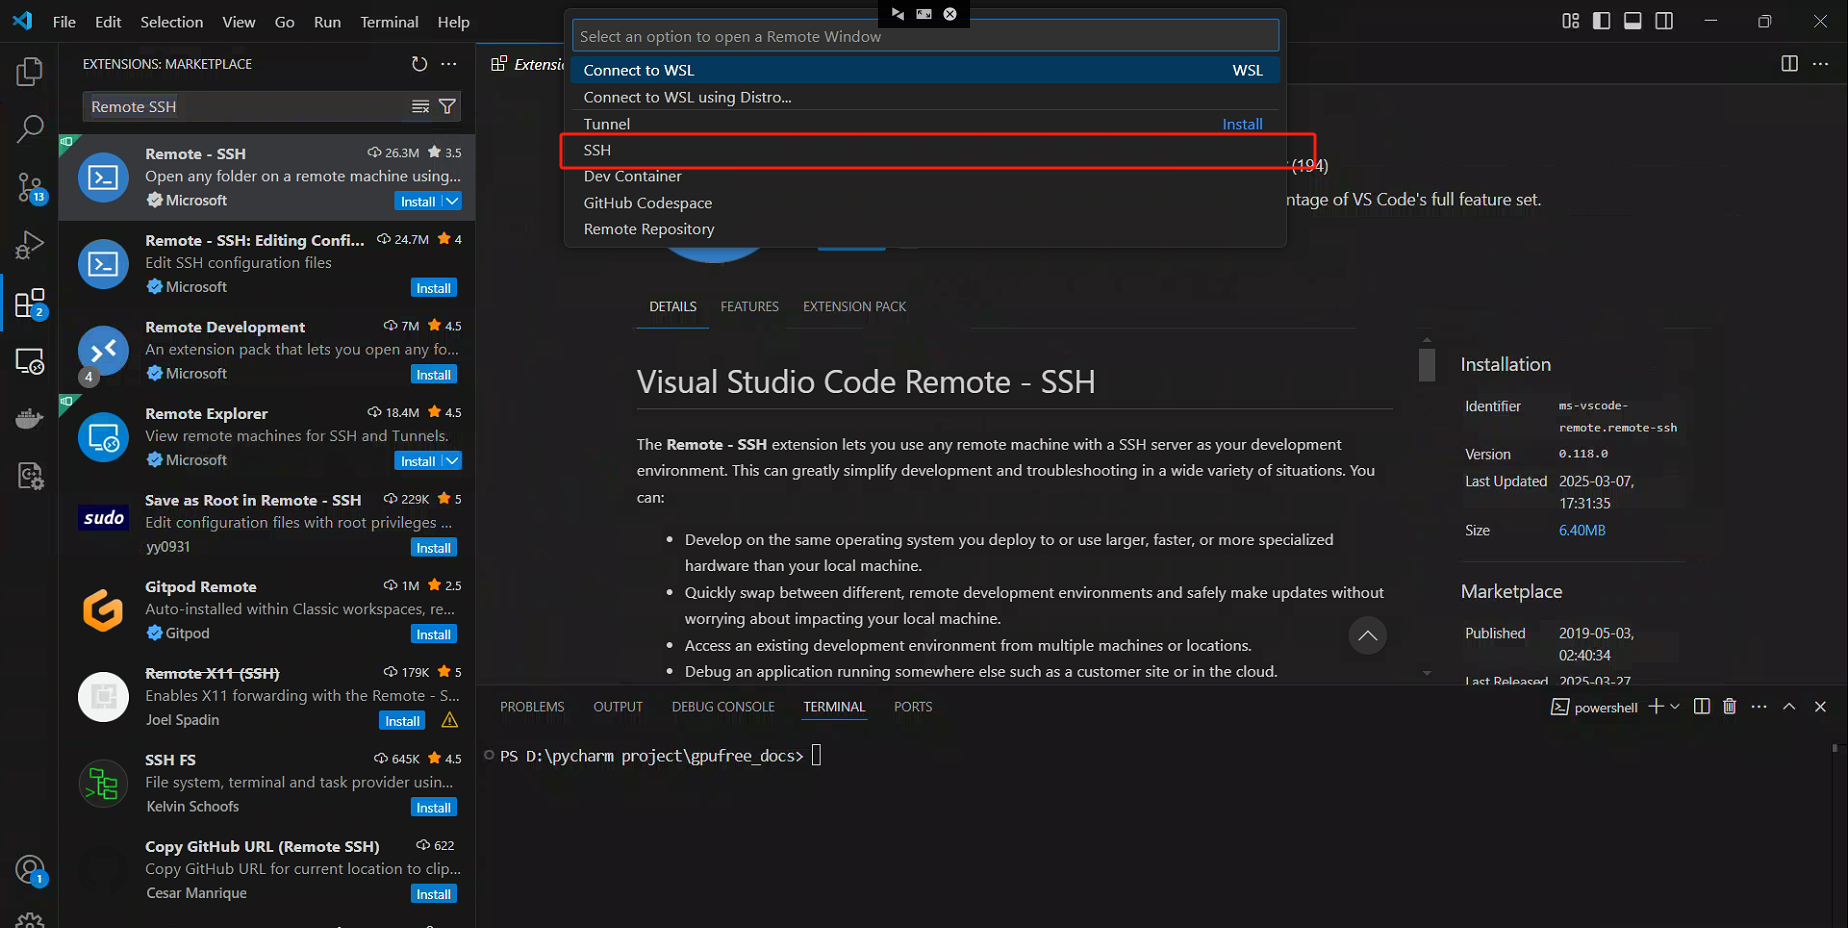The image size is (1848, 928).
Task: Install Remote - SSH: Editing Configuration Files
Action: [x=434, y=288]
